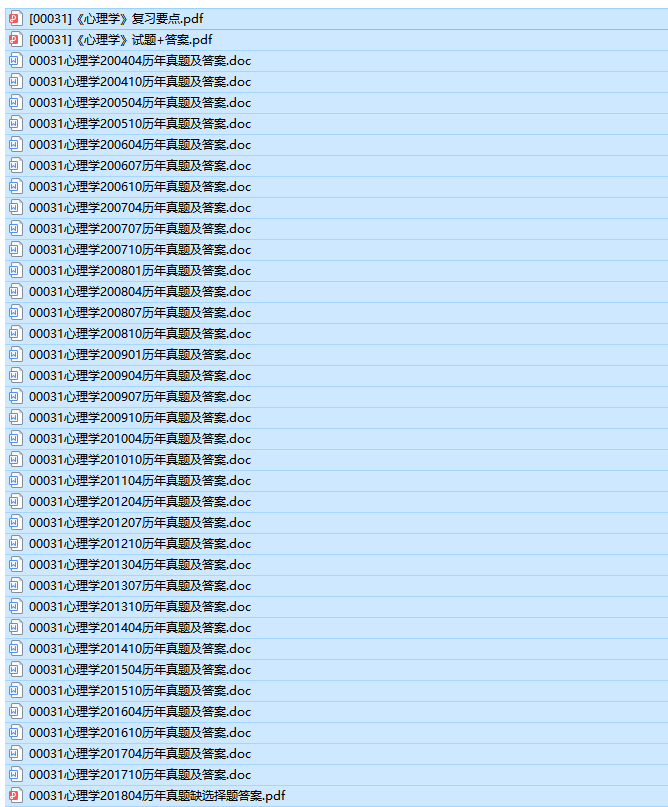Click Word icon beside 201610 file
The height and width of the screenshot is (807, 668).
tap(15, 732)
